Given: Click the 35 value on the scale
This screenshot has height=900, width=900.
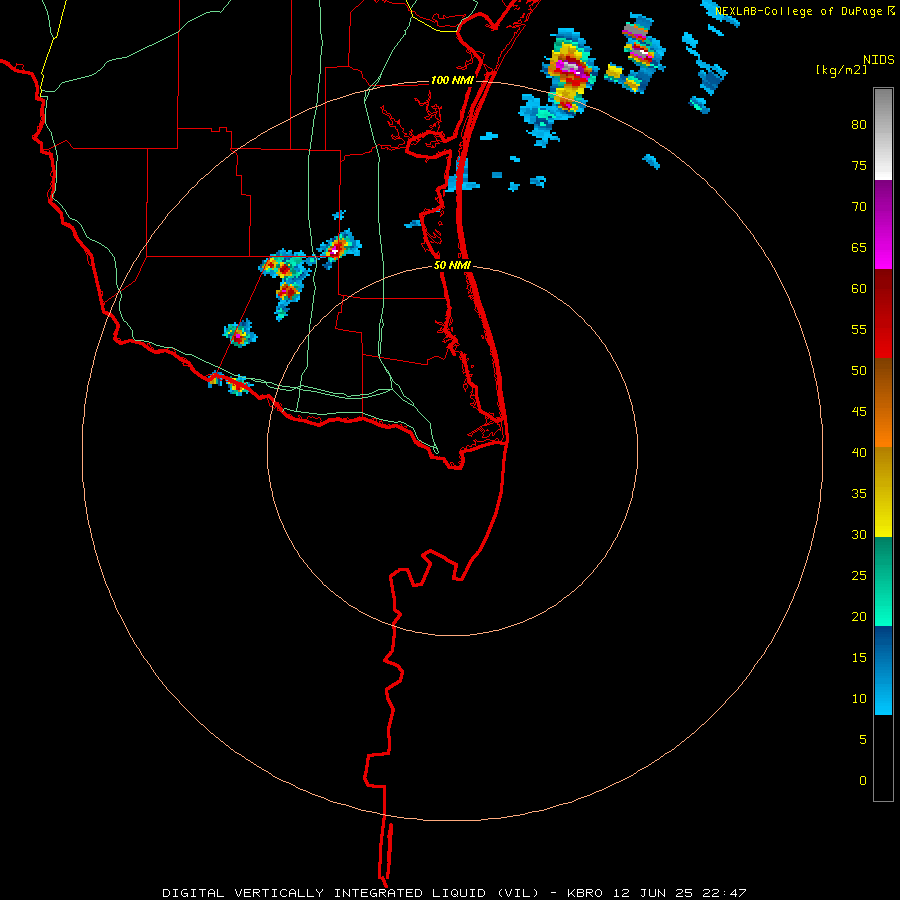Looking at the screenshot, I should click(859, 494).
